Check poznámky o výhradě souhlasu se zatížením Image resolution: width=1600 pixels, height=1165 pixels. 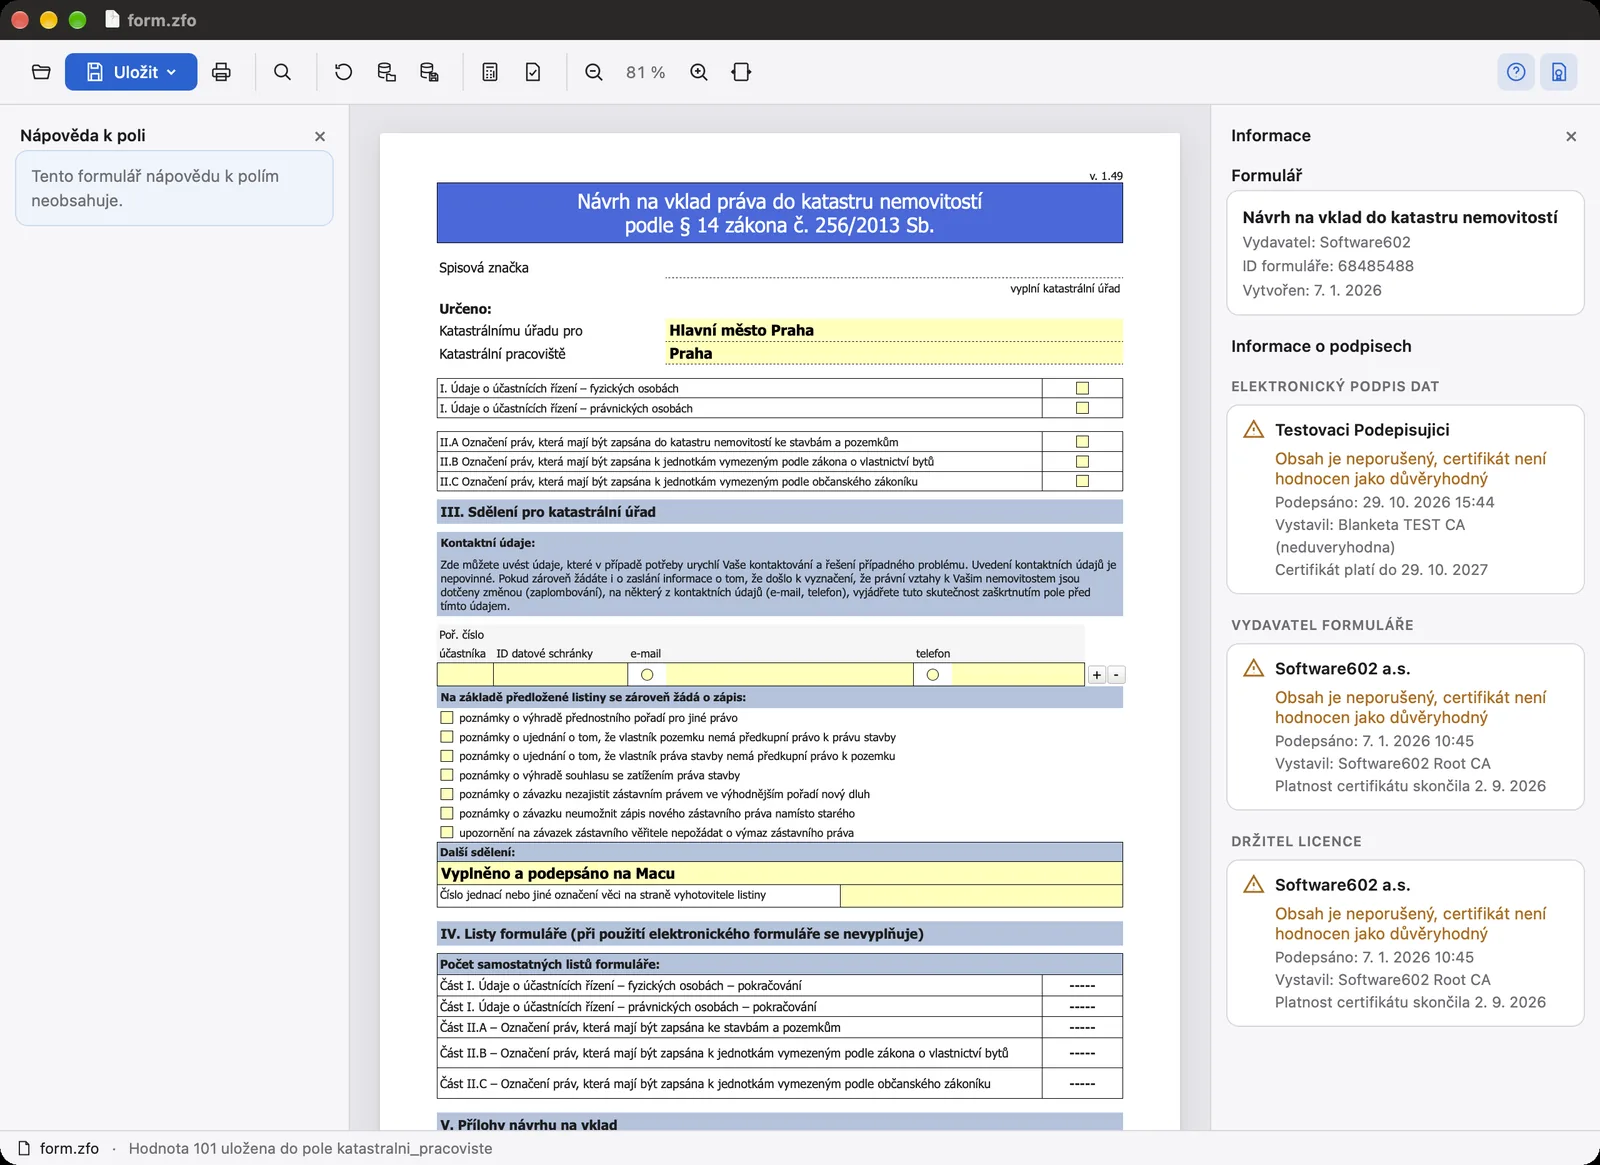pyautogui.click(x=447, y=775)
